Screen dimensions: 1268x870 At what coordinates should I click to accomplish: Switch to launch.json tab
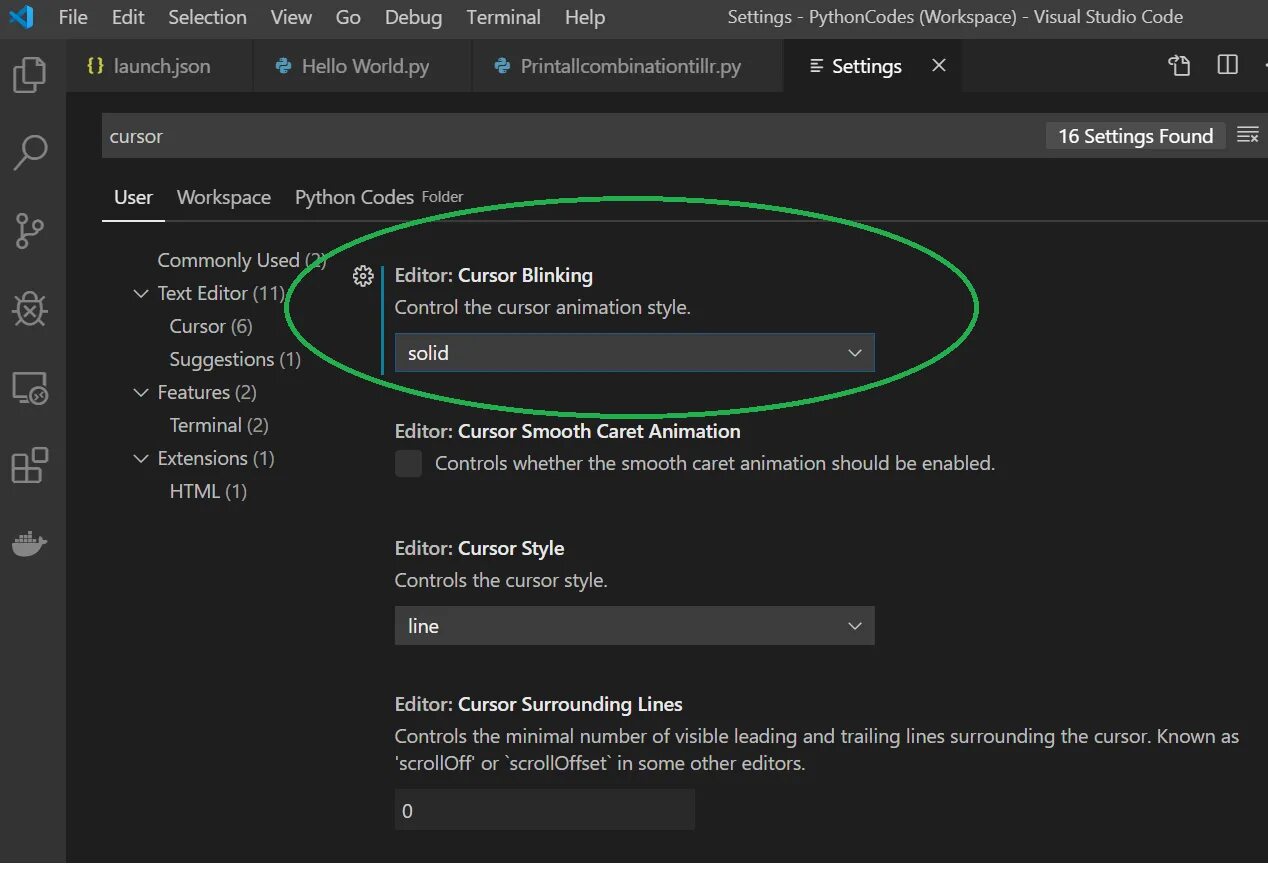pyautogui.click(x=161, y=66)
